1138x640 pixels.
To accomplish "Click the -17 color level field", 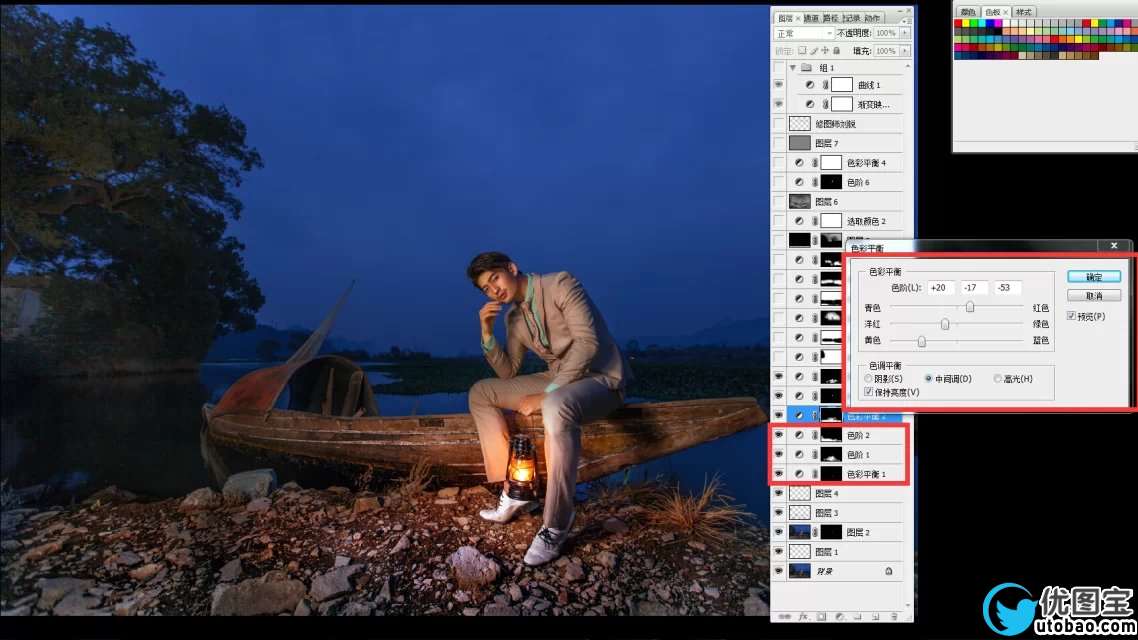I will [x=974, y=287].
